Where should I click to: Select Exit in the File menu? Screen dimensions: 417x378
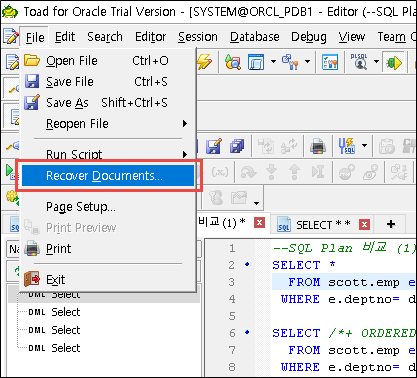108,279
